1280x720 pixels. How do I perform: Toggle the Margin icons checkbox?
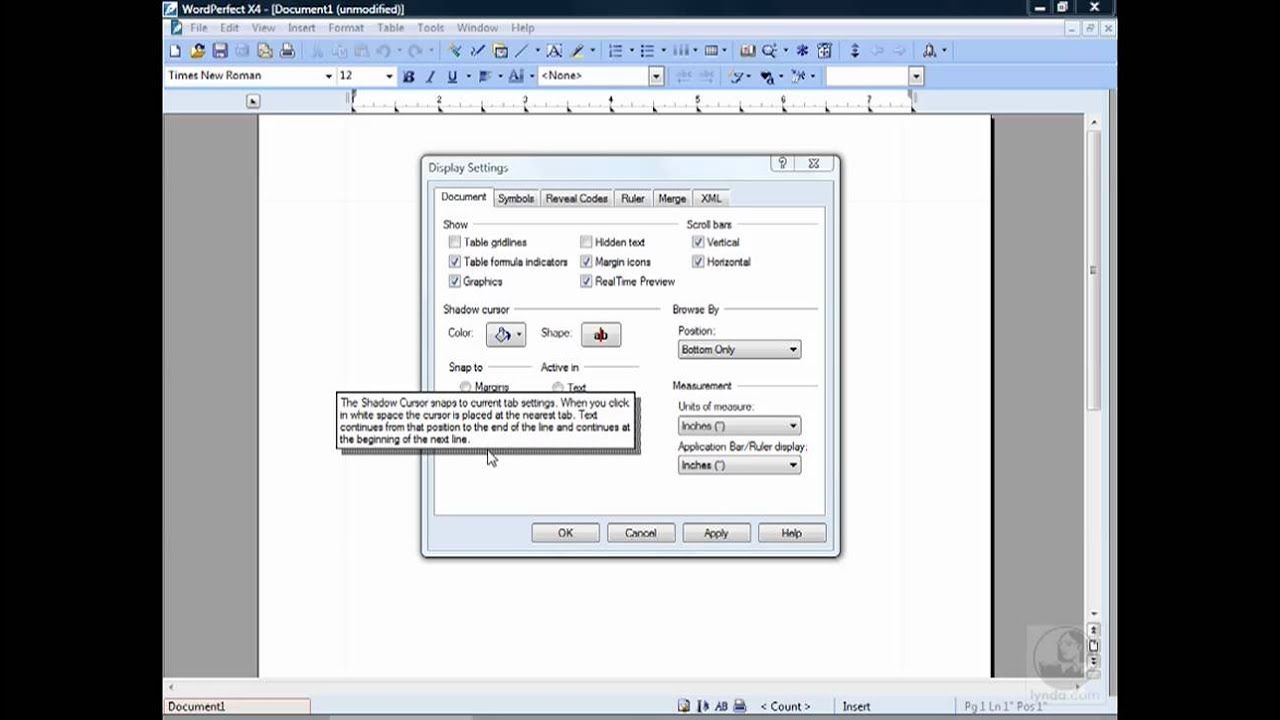coord(586,262)
